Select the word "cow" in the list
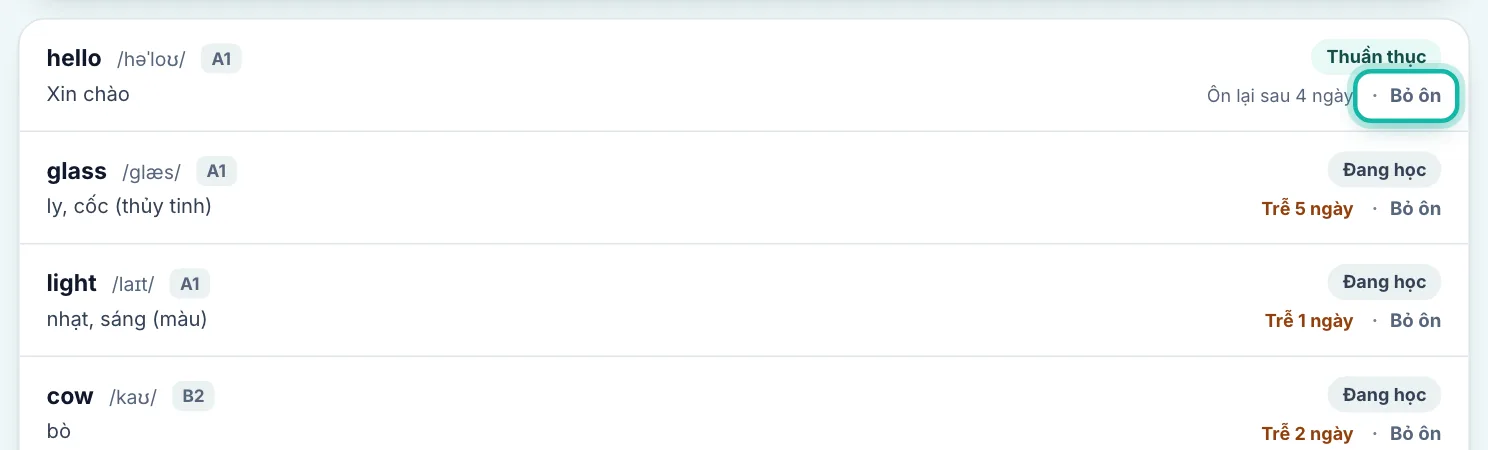Screen dimensions: 1488x450 pos(70,397)
